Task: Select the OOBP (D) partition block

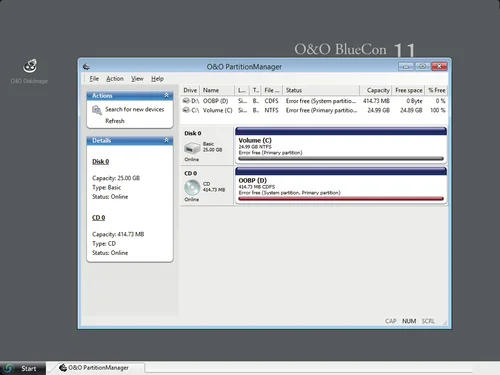Action: point(341,186)
